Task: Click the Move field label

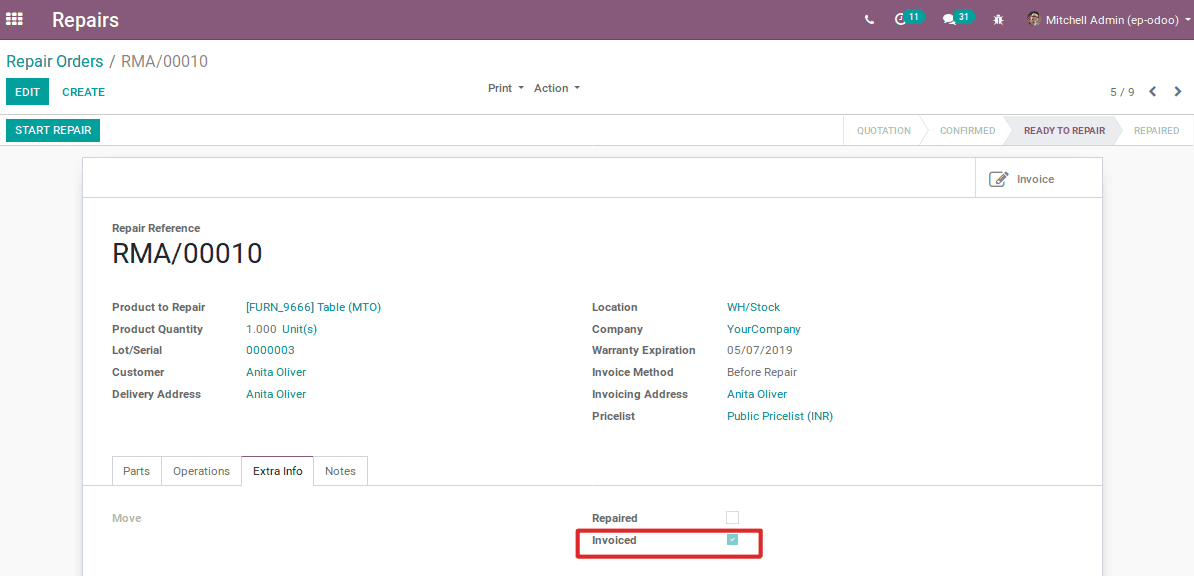Action: (126, 518)
